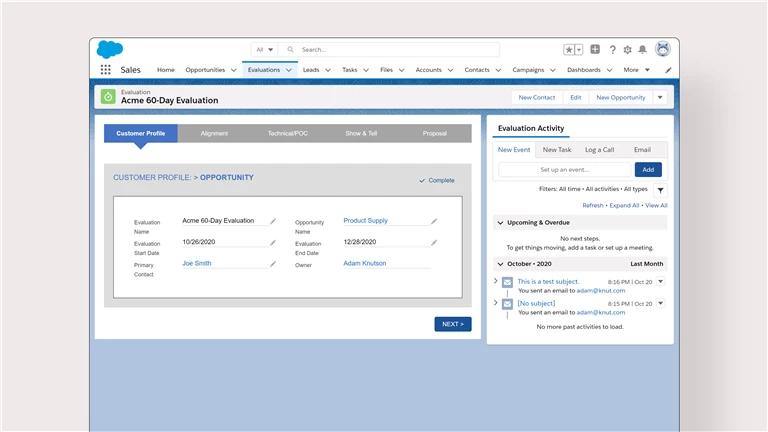768x432 pixels.
Task: Select the Proposal stage
Action: tap(434, 133)
